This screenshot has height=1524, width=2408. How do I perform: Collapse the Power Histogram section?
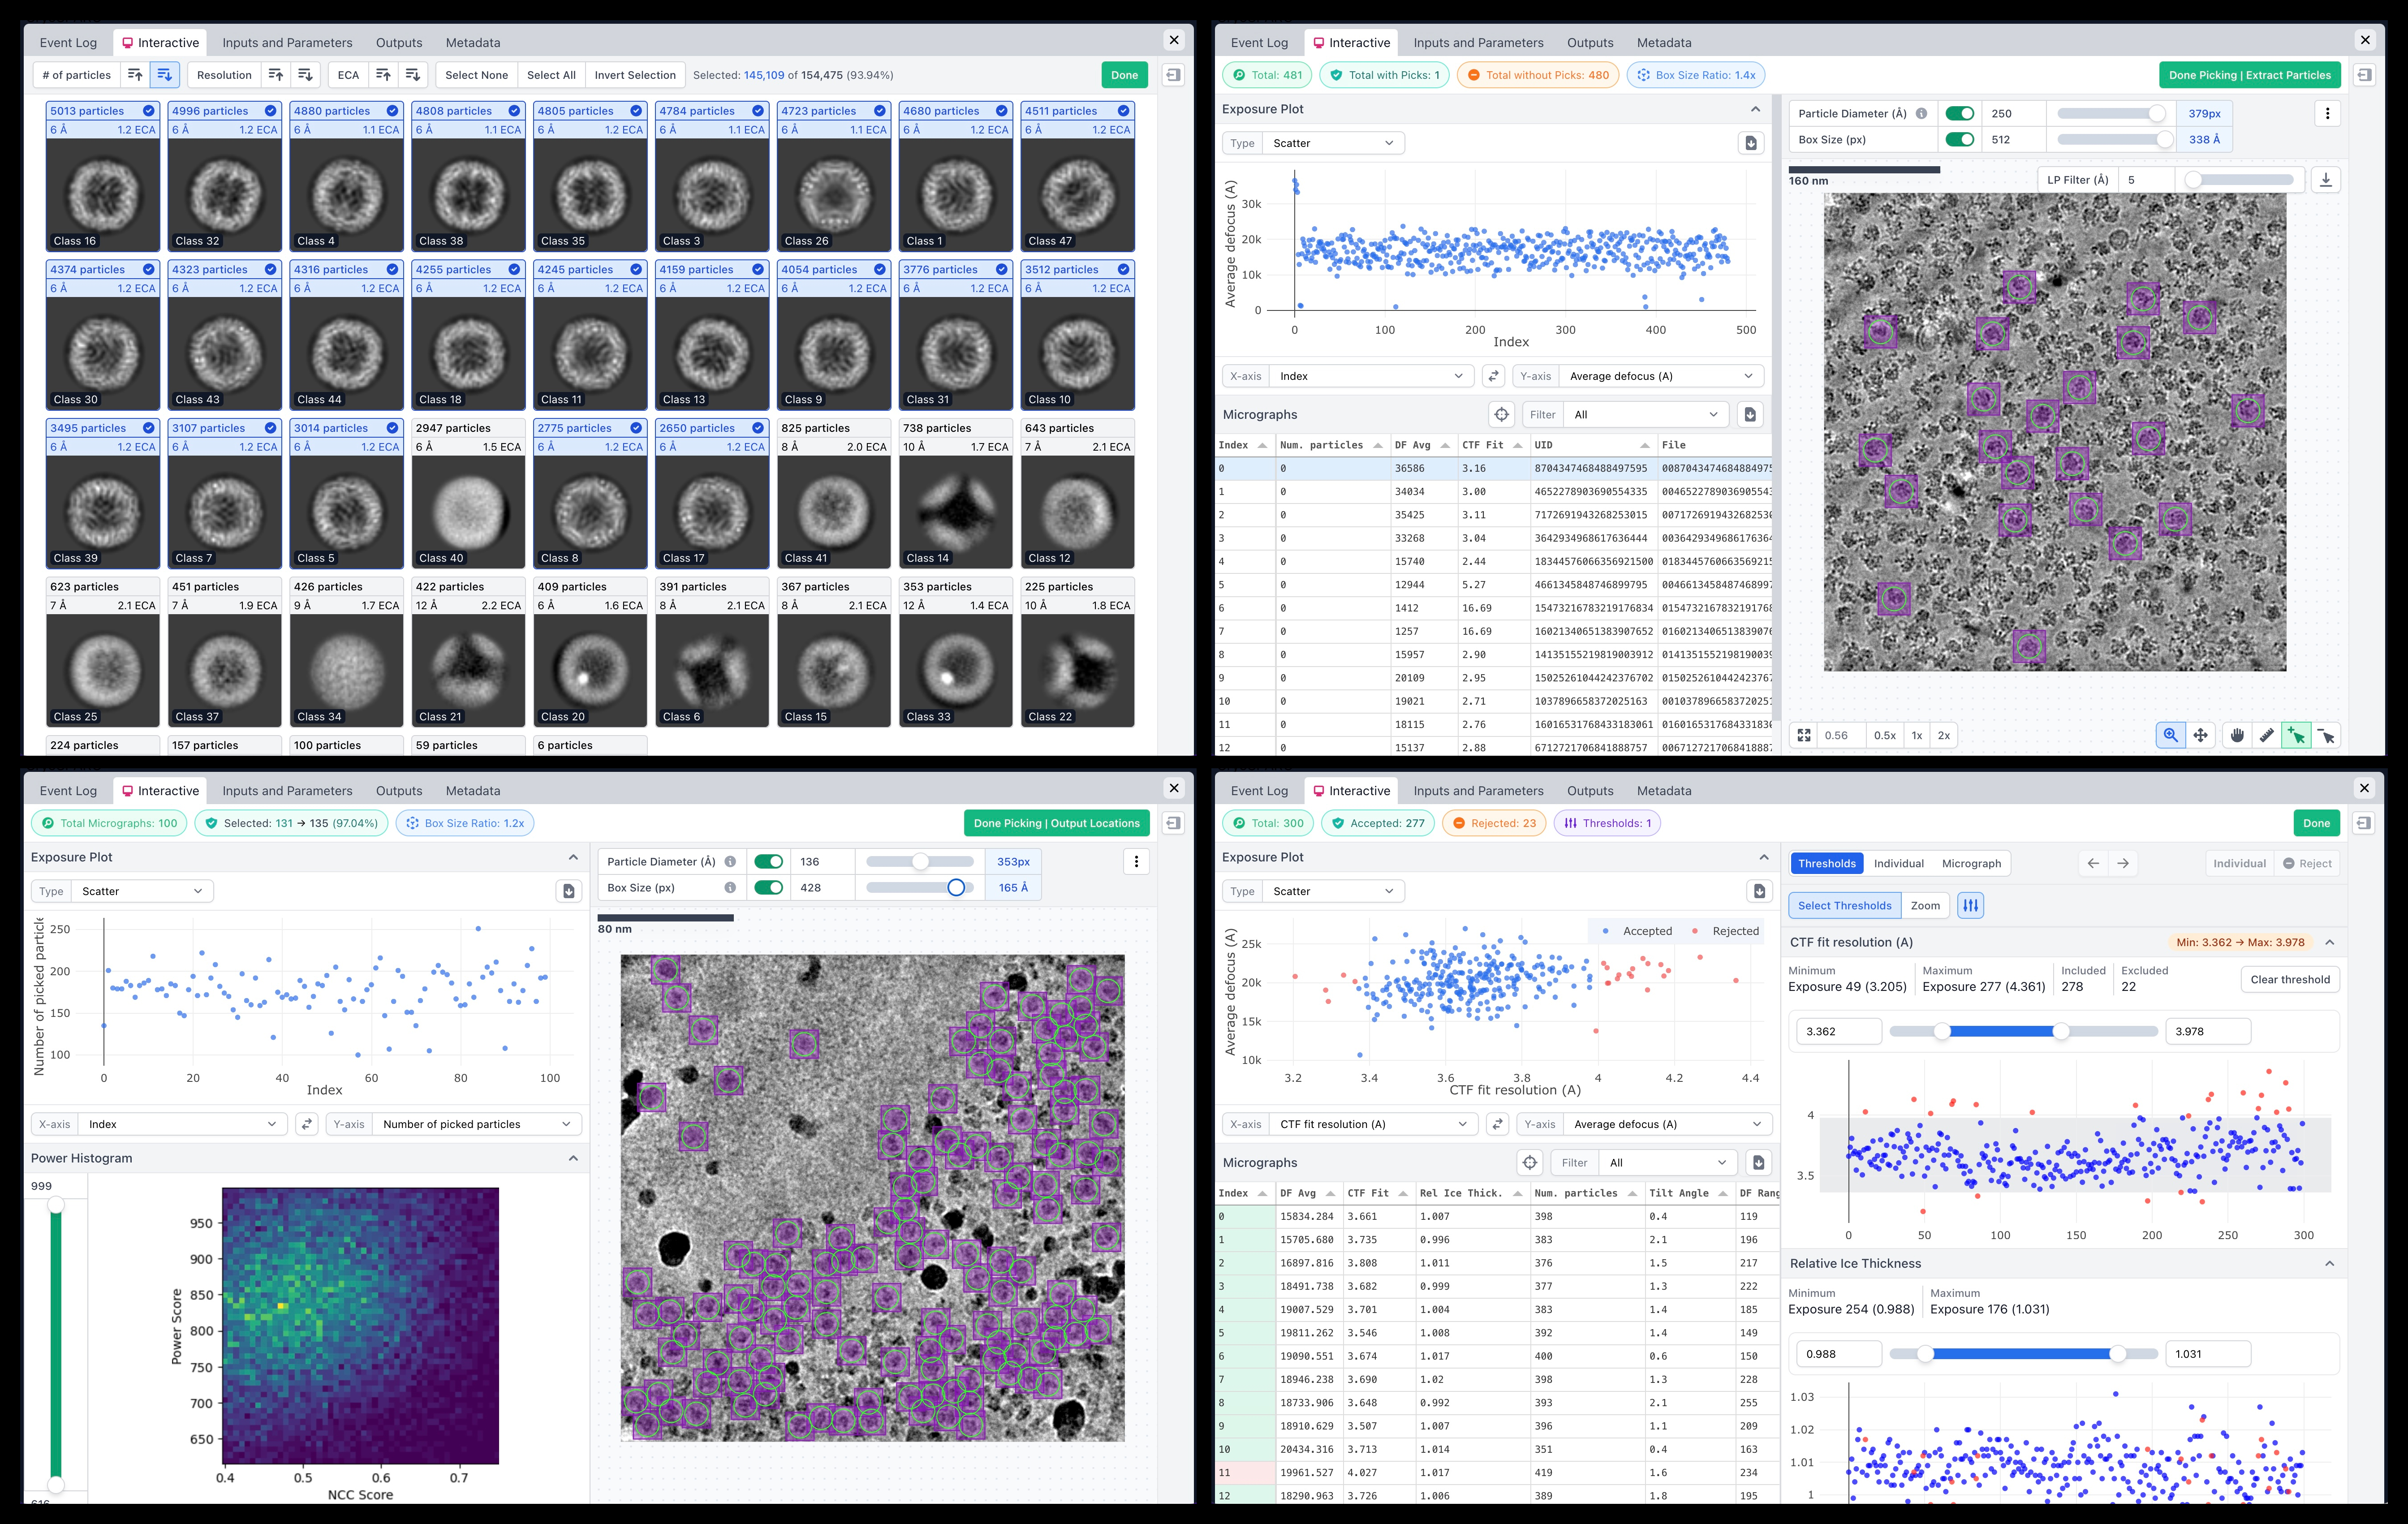[x=573, y=1158]
